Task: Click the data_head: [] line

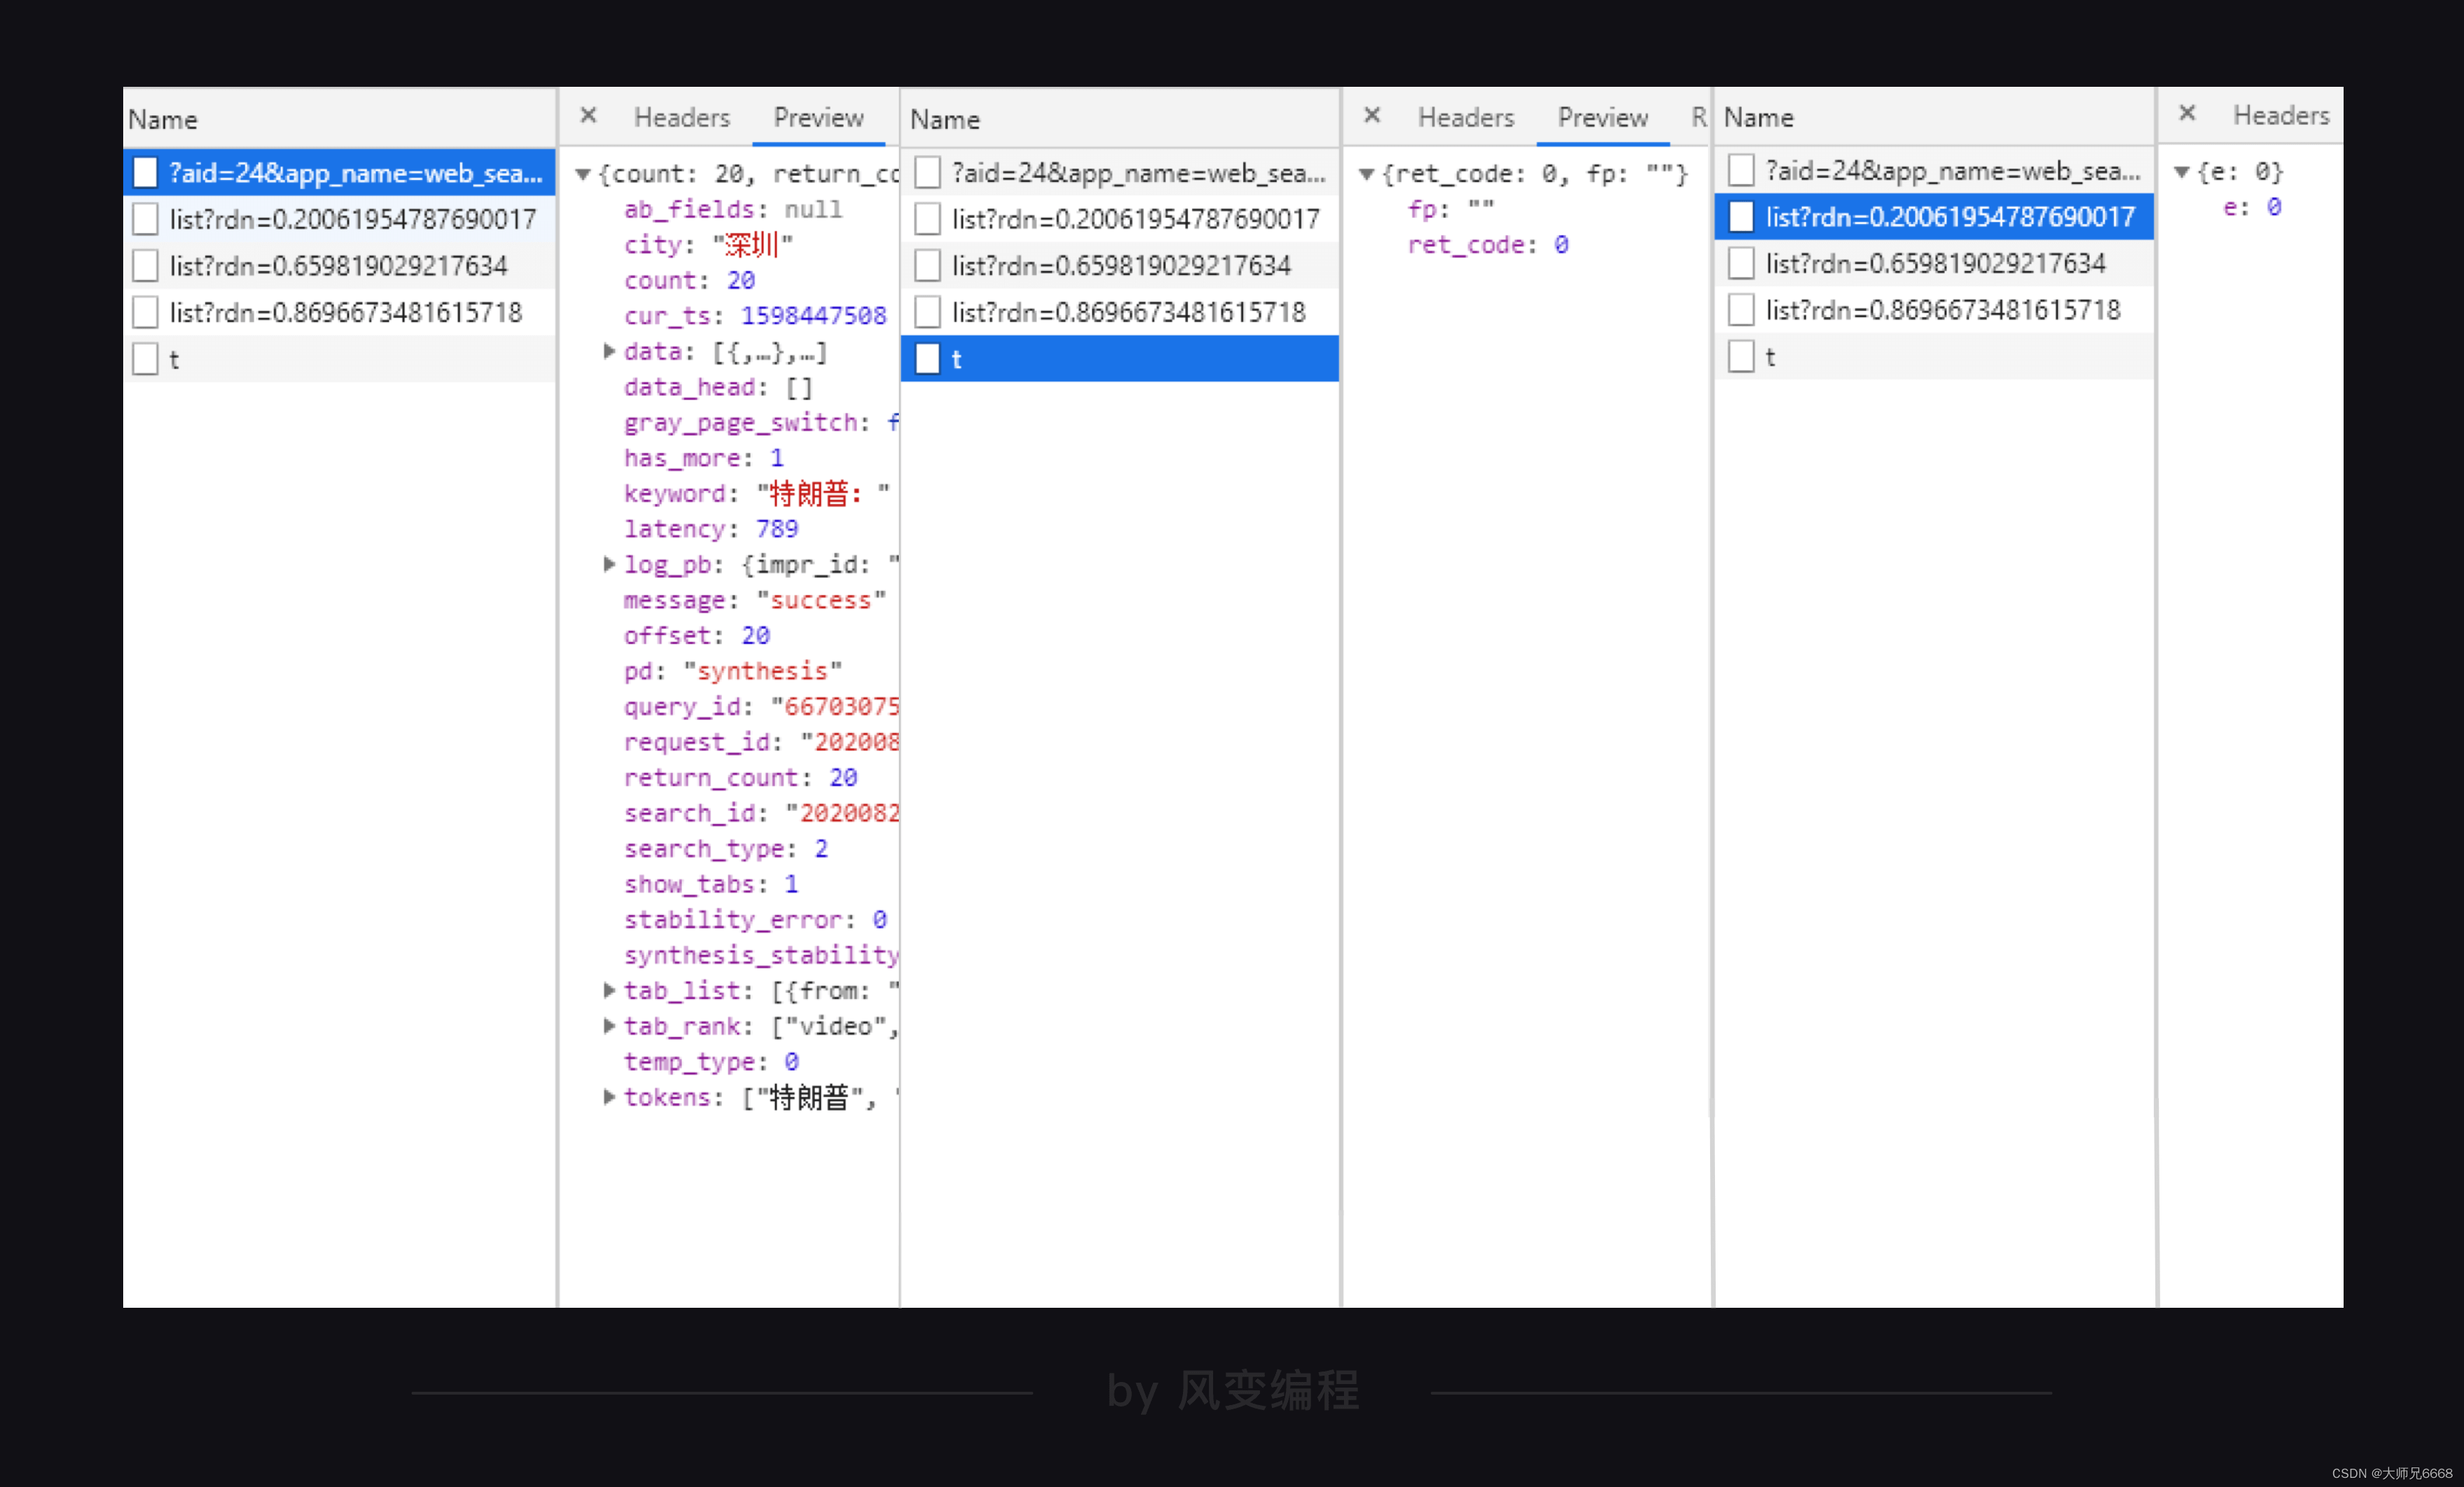Action: (718, 387)
